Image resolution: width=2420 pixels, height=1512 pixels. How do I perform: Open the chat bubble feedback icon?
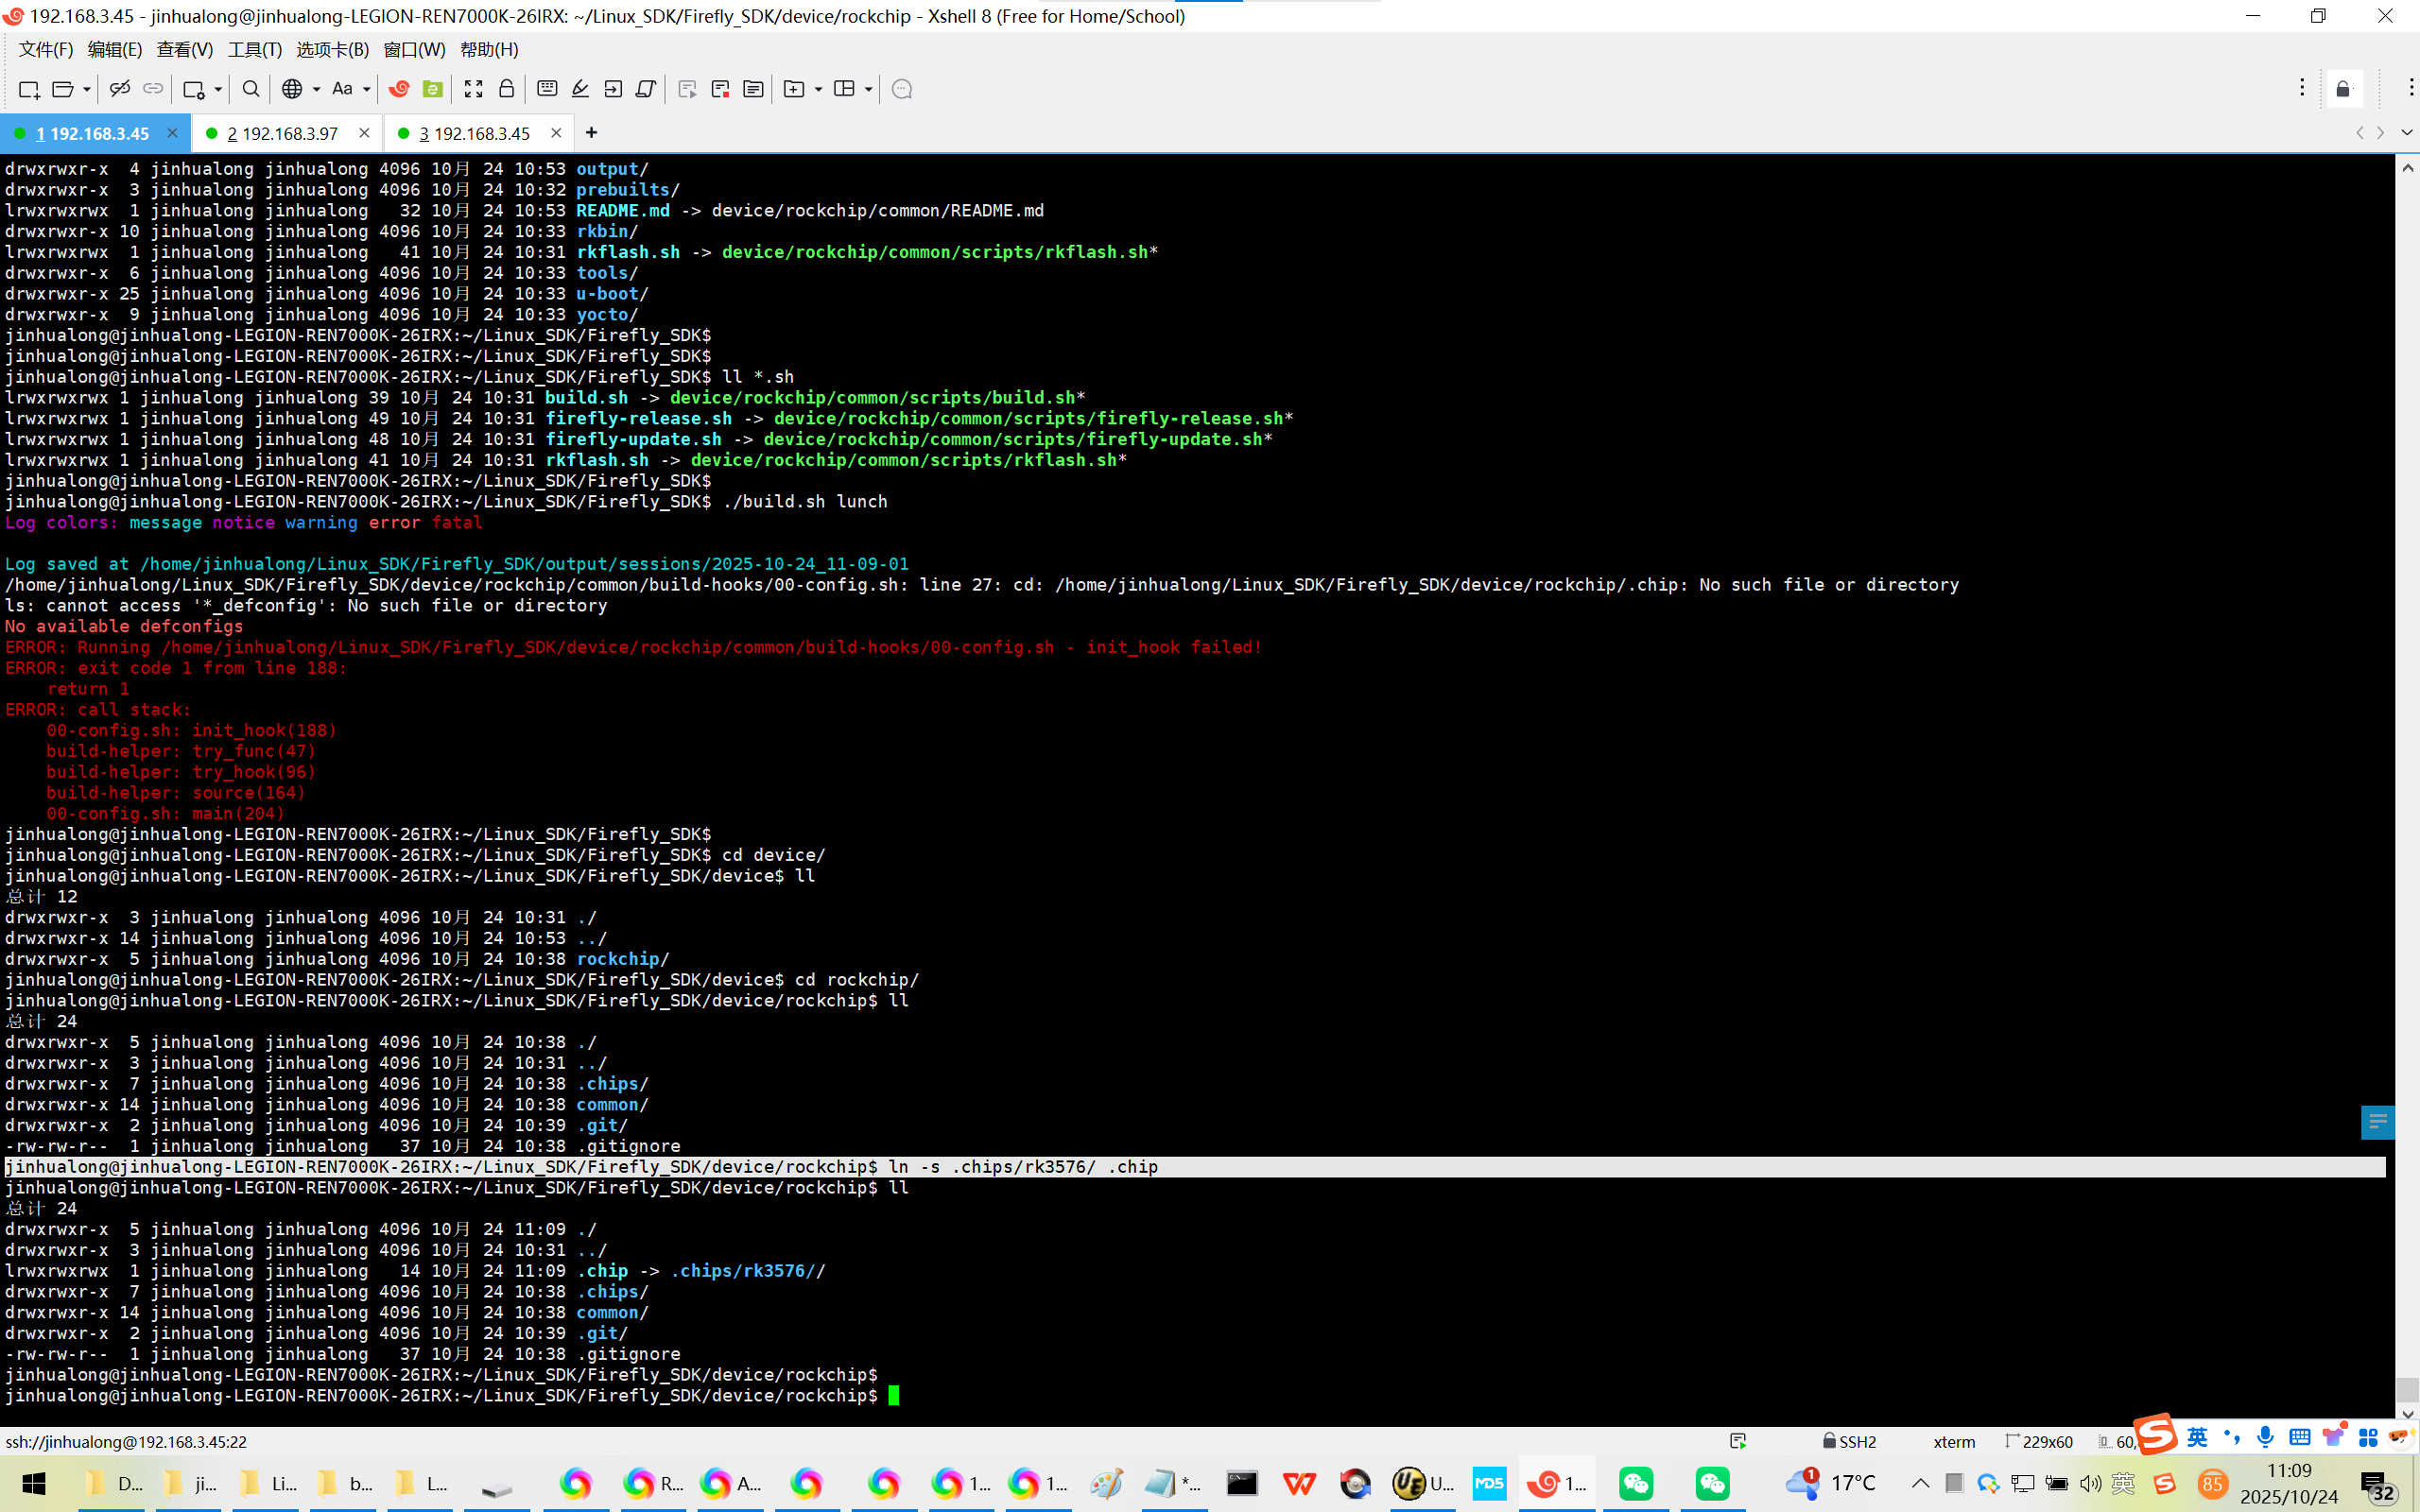pyautogui.click(x=901, y=89)
